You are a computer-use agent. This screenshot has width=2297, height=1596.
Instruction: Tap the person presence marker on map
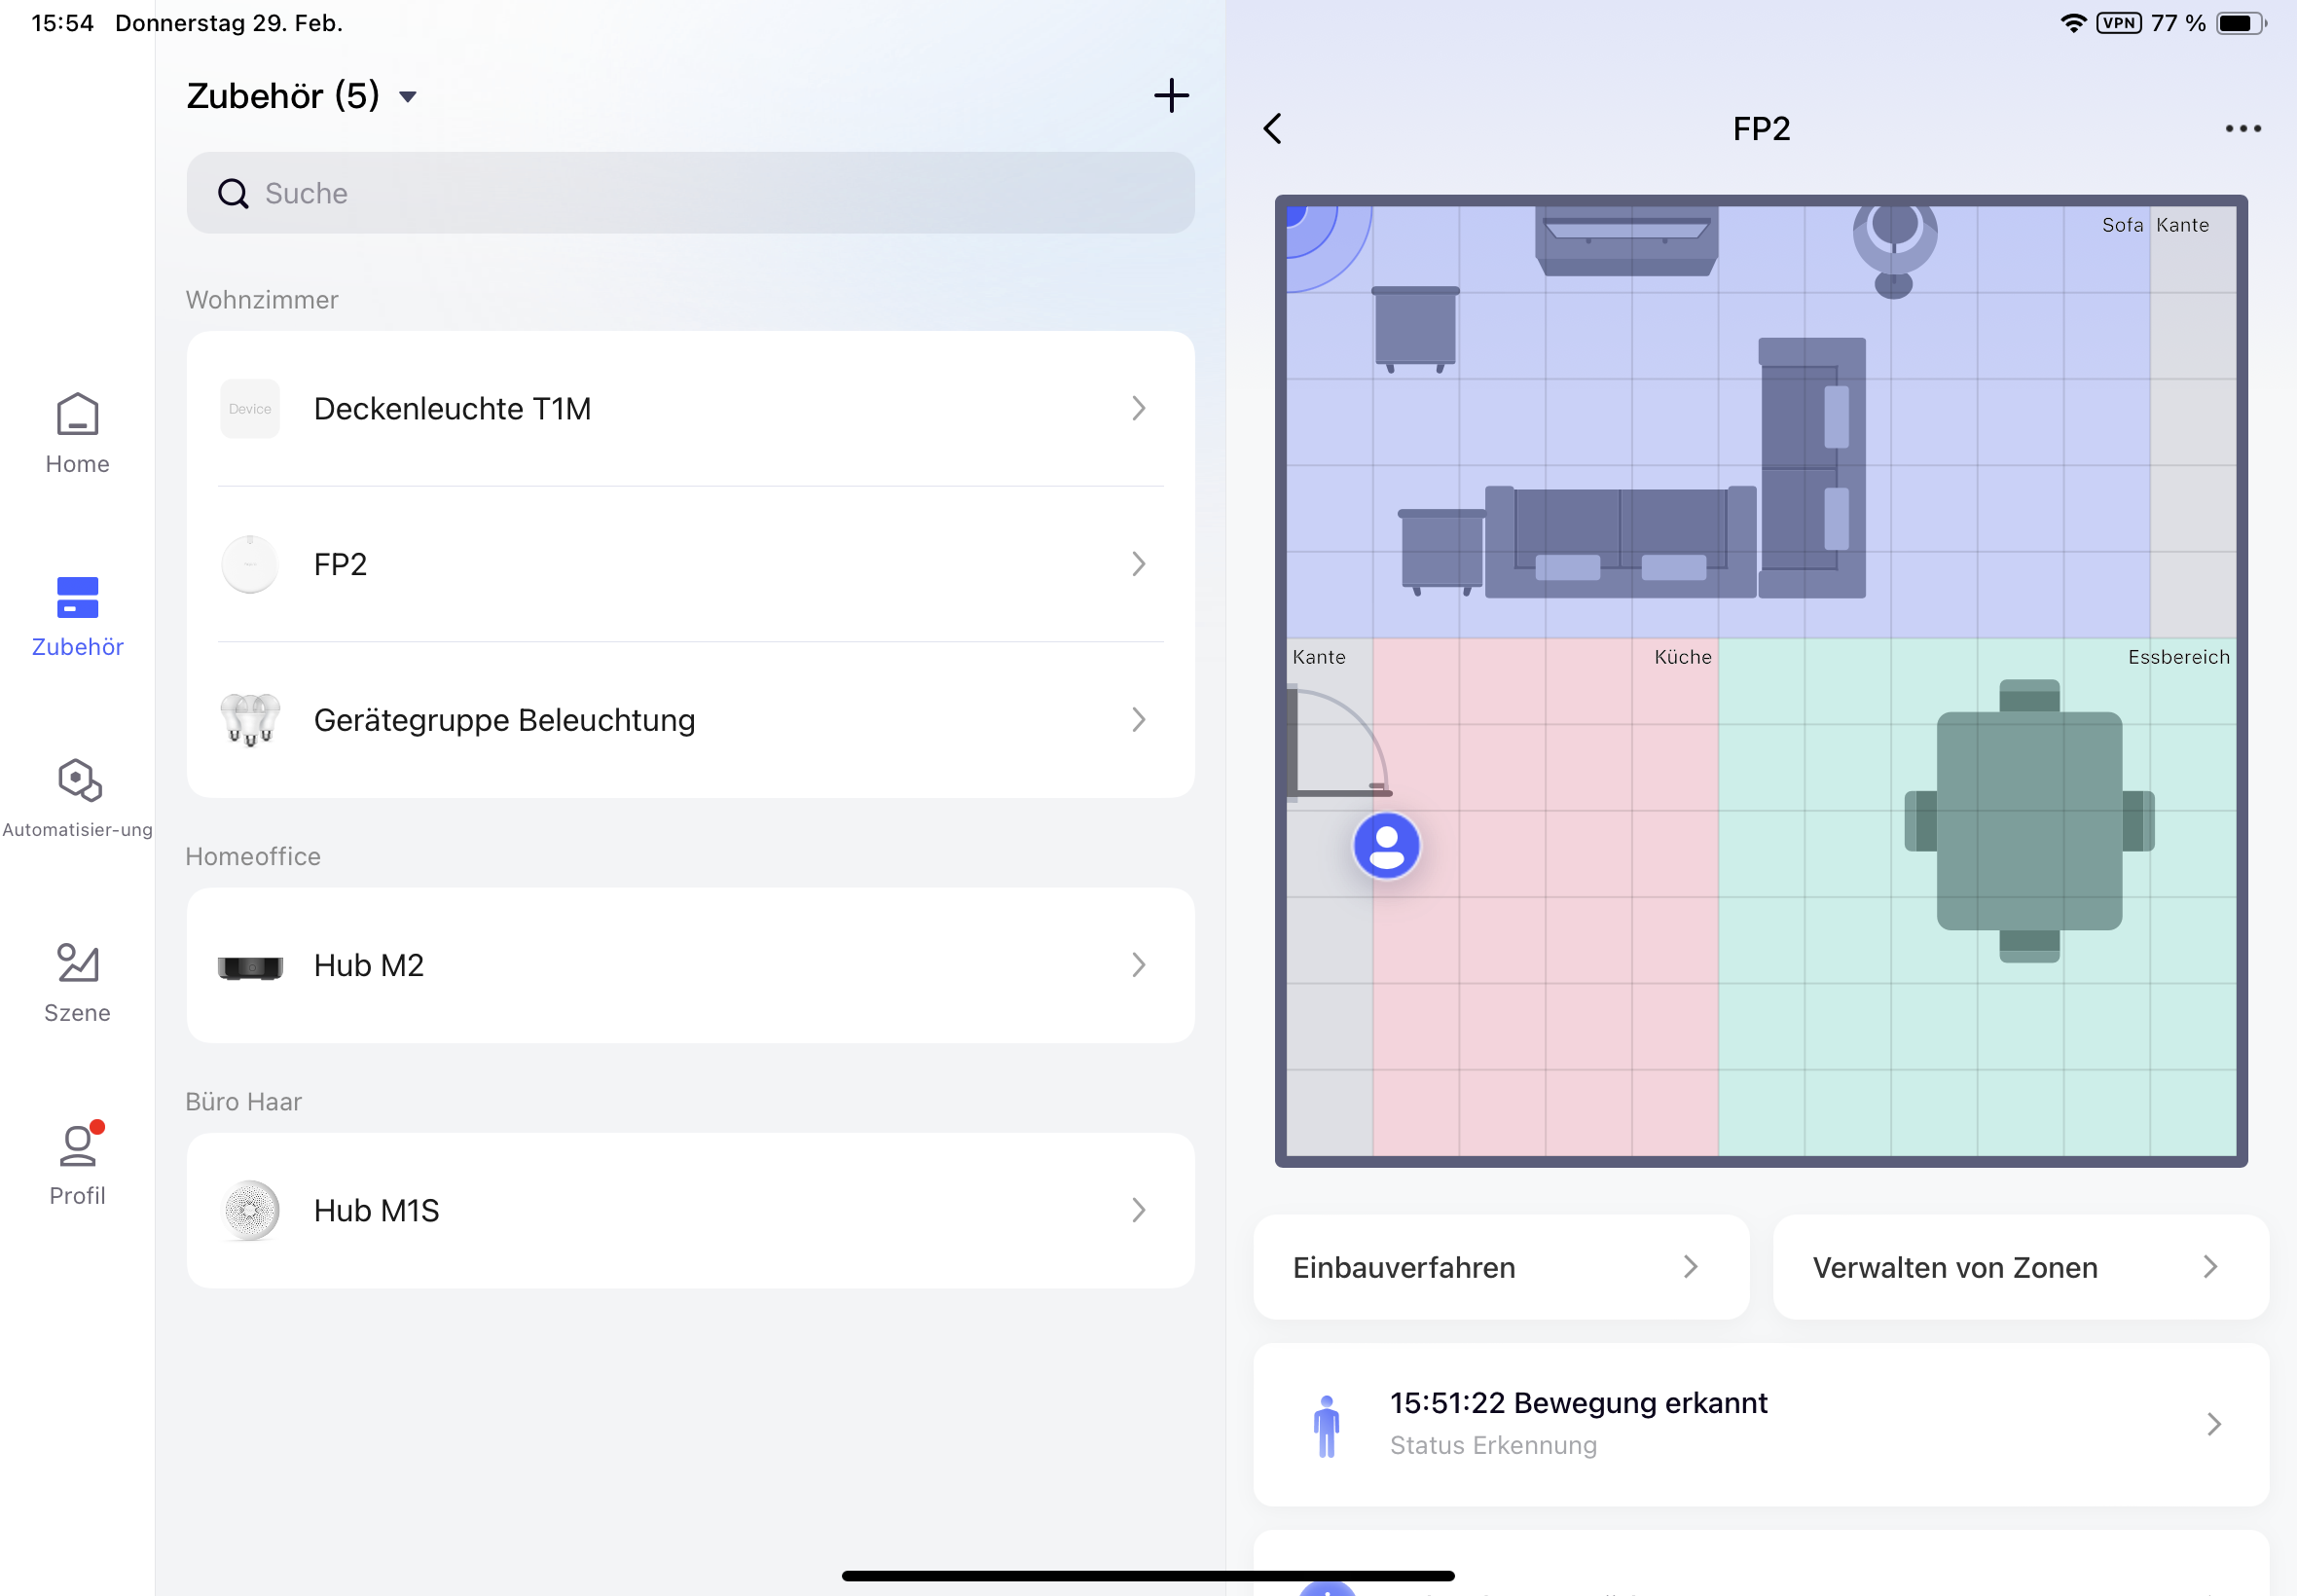(x=1386, y=846)
